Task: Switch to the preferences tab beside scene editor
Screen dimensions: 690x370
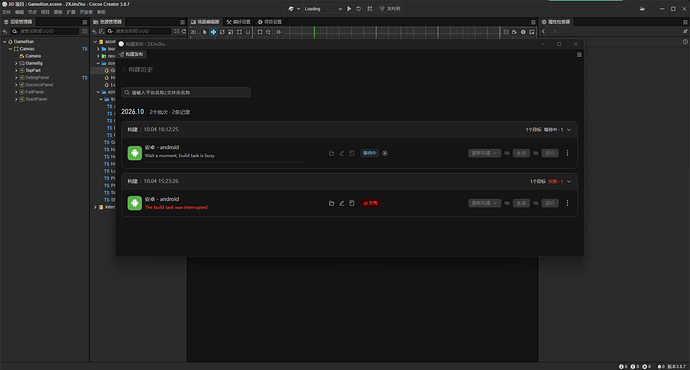Action: click(239, 22)
